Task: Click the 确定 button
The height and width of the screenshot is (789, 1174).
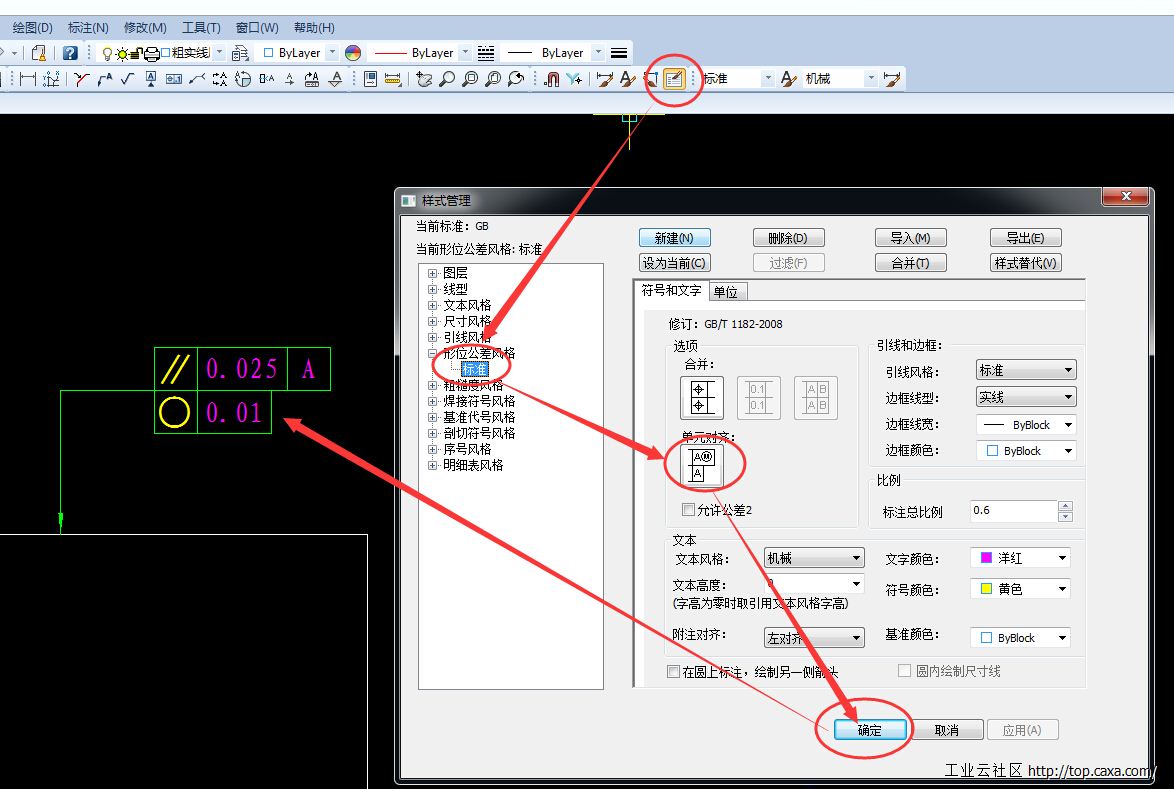Action: click(869, 730)
